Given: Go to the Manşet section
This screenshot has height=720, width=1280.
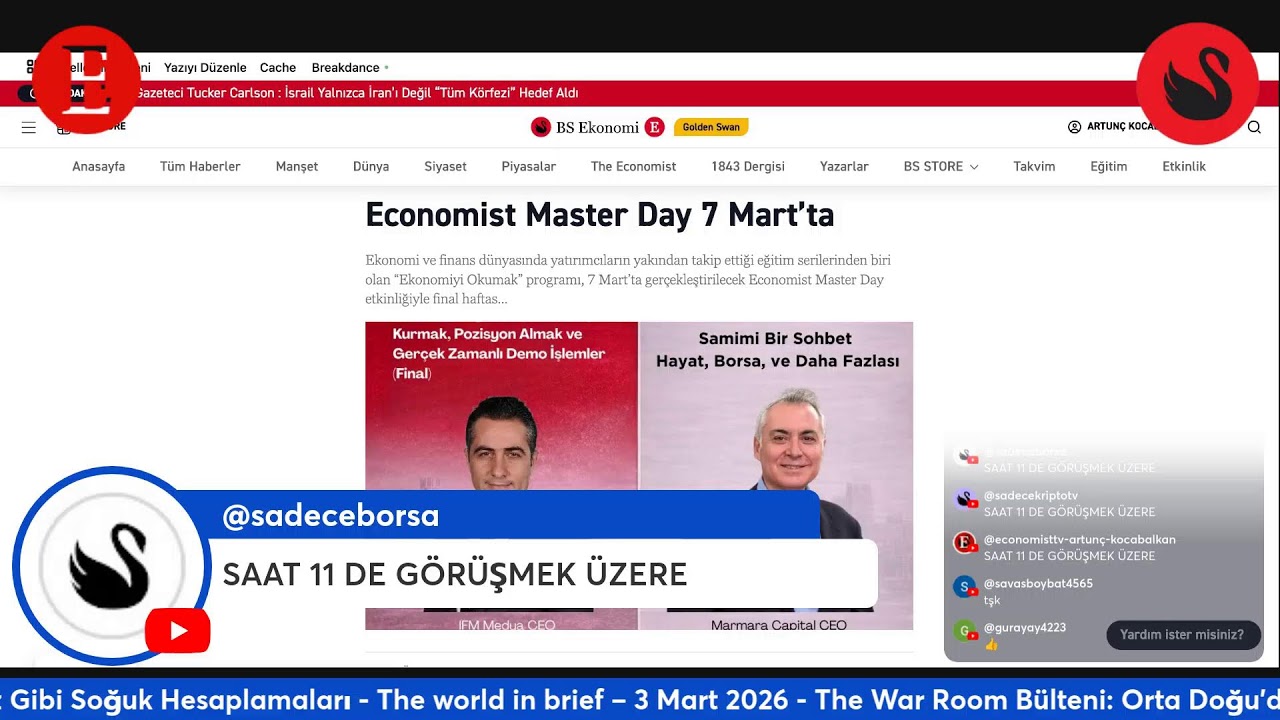Looking at the screenshot, I should (x=297, y=167).
